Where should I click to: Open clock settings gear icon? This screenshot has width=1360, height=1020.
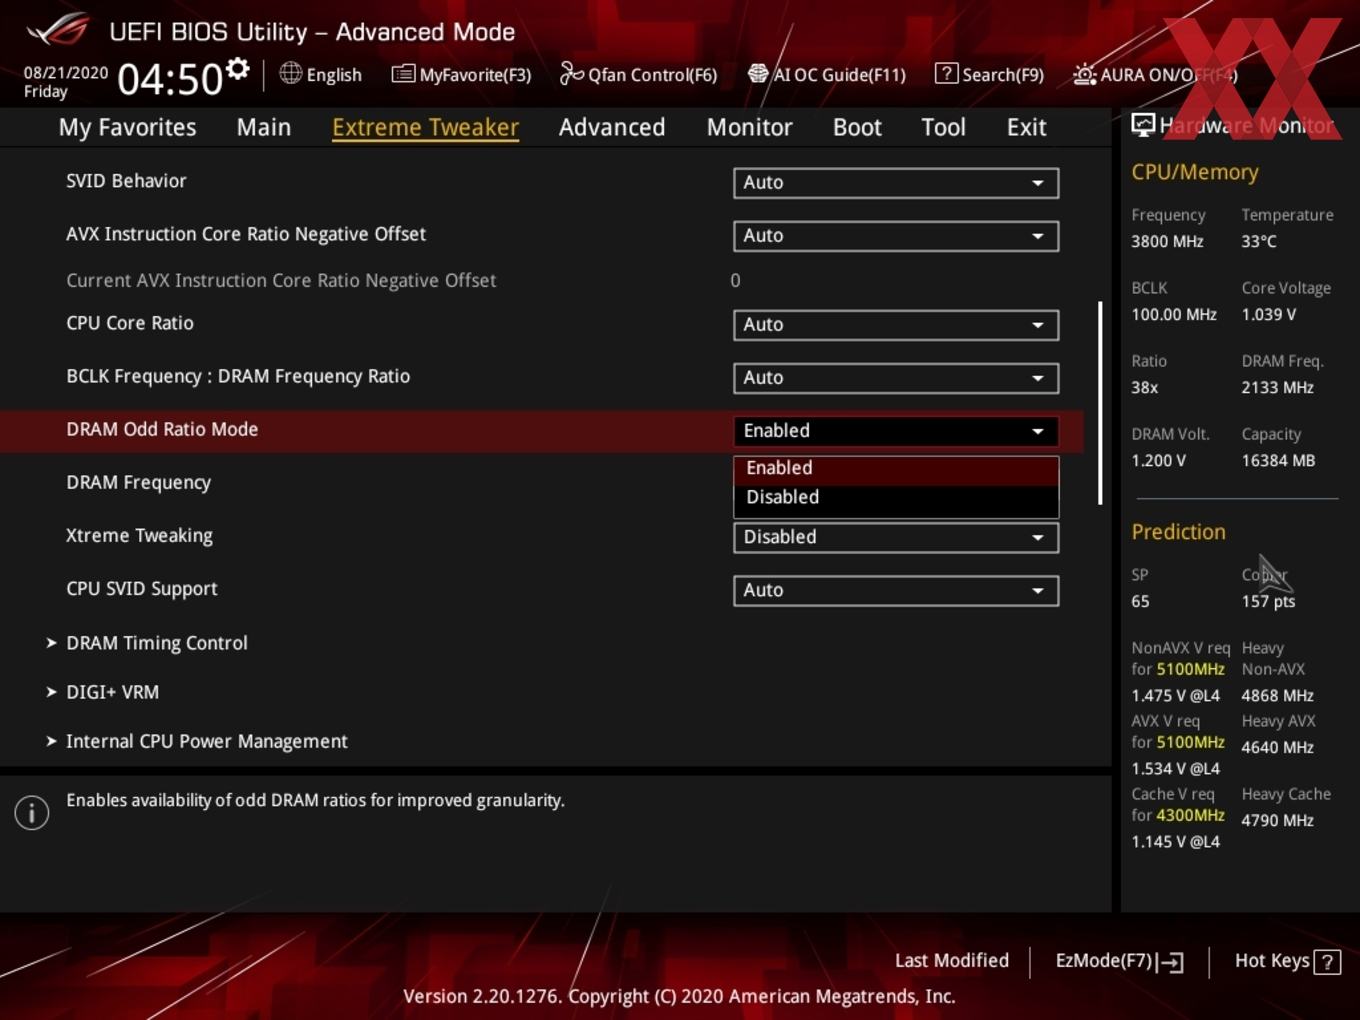pos(238,68)
